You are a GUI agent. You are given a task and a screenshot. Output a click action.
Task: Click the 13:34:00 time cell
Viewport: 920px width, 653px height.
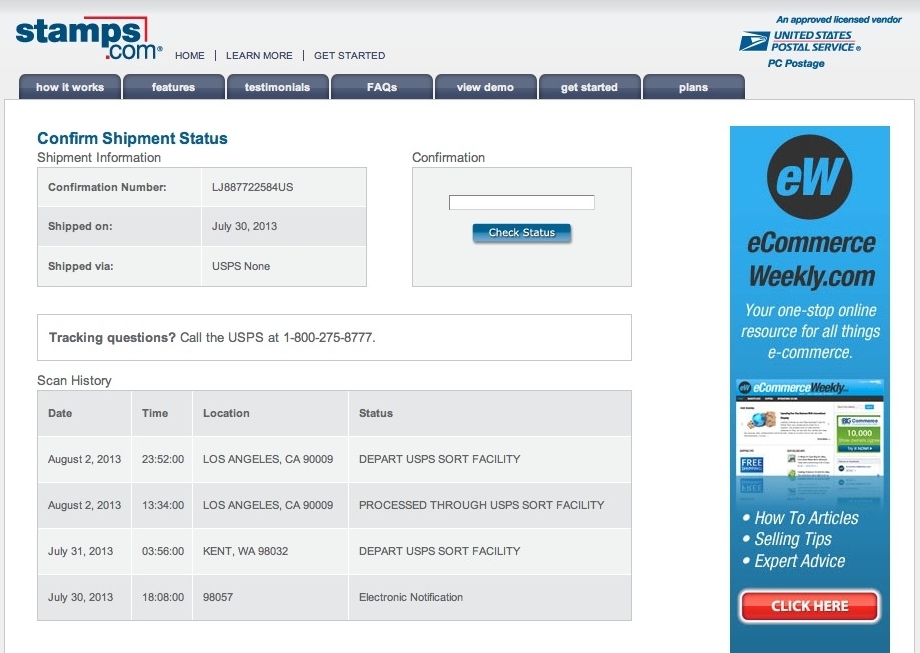pyautogui.click(x=163, y=505)
